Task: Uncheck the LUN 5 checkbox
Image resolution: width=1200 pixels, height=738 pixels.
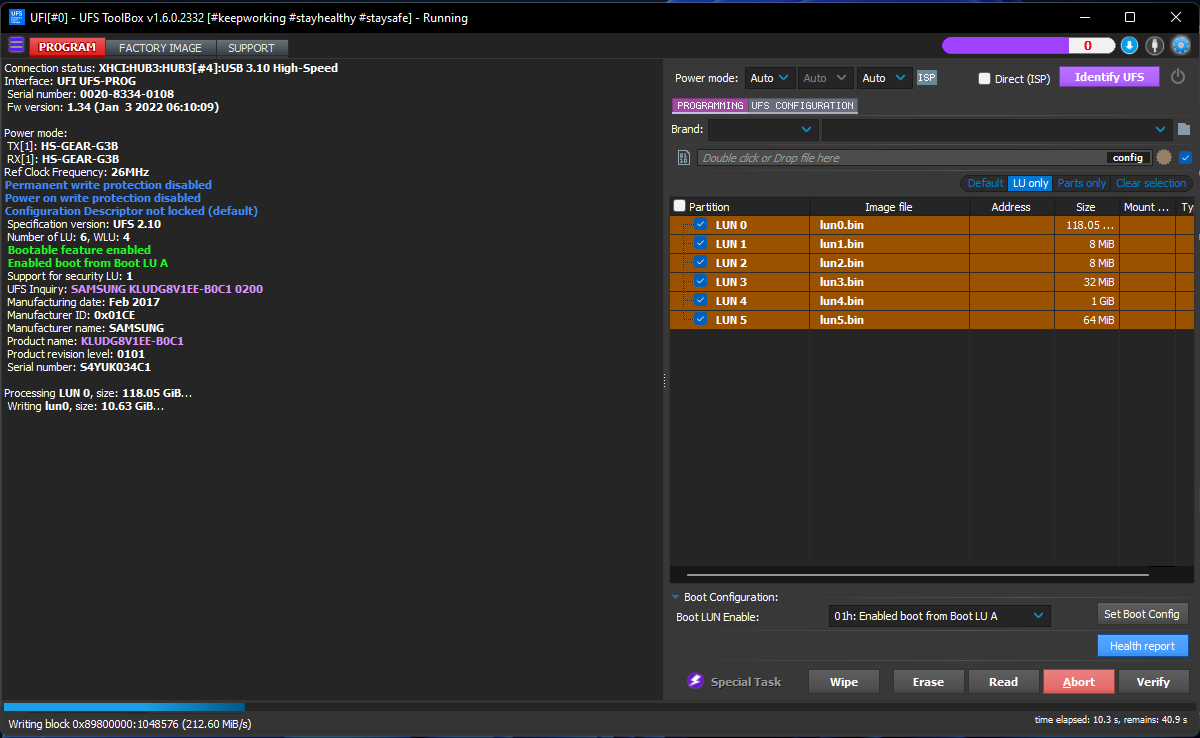Action: click(x=701, y=319)
